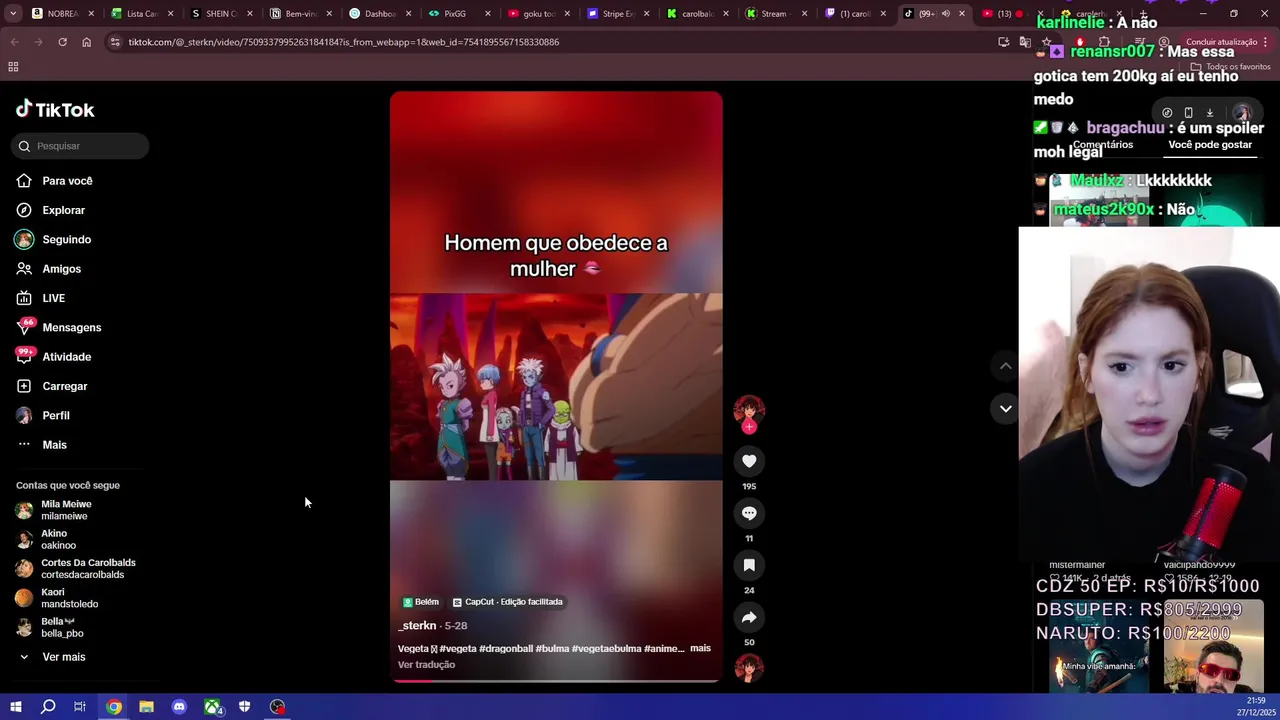This screenshot has height=720, width=1280.
Task: Click Ver tradução under the caption
Action: coord(426,665)
